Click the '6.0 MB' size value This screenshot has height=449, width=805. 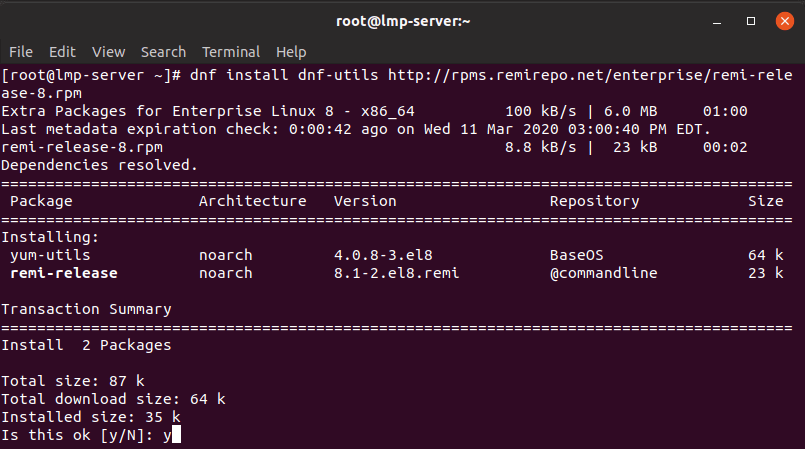[x=630, y=111]
